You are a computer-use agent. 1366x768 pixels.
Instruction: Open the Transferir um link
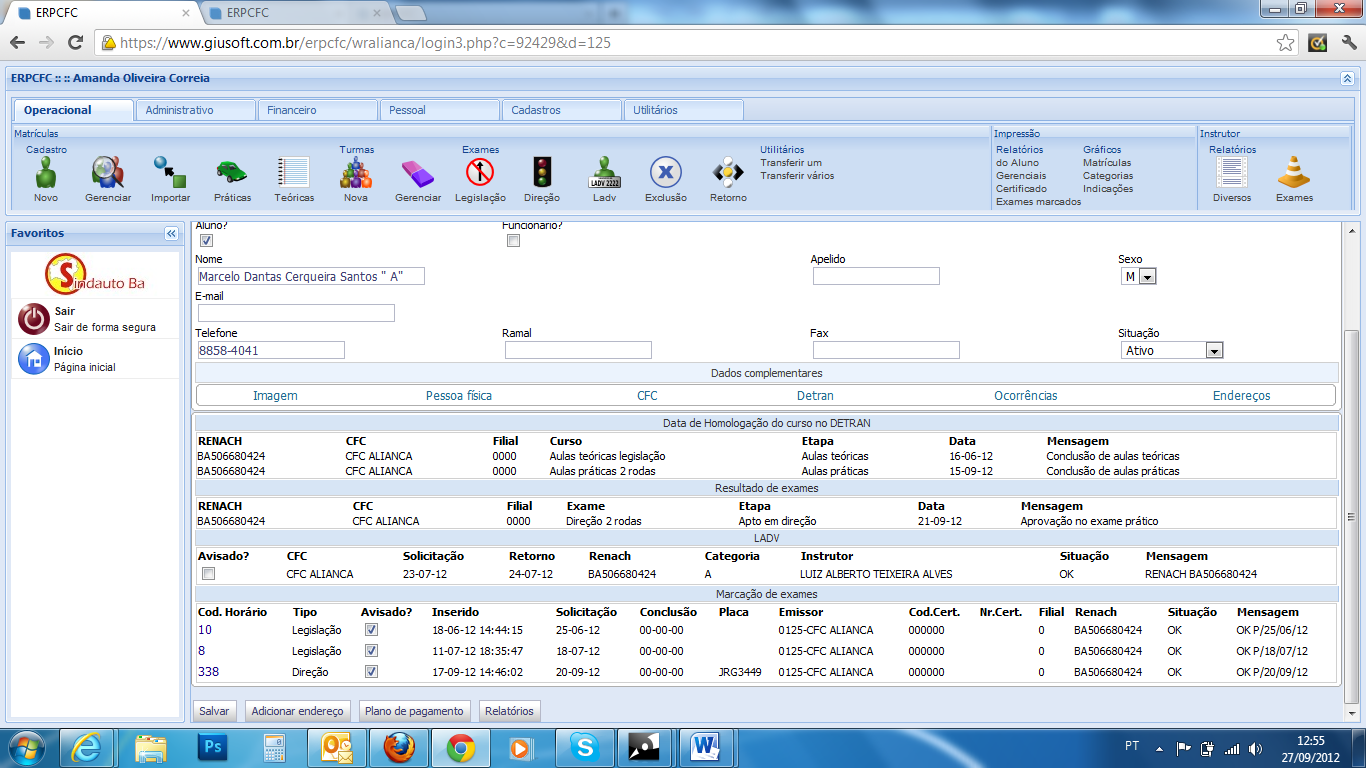tap(791, 163)
